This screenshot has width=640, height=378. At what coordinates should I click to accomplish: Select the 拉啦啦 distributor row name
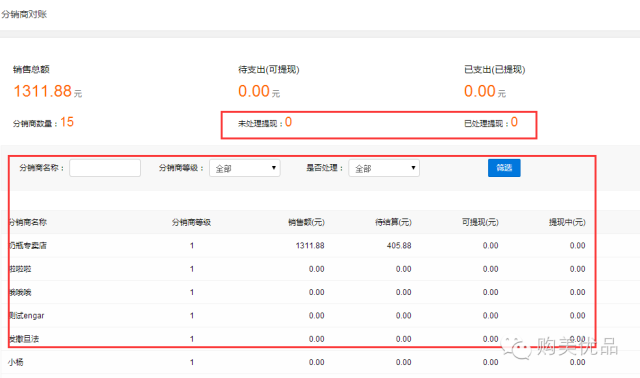(x=20, y=269)
